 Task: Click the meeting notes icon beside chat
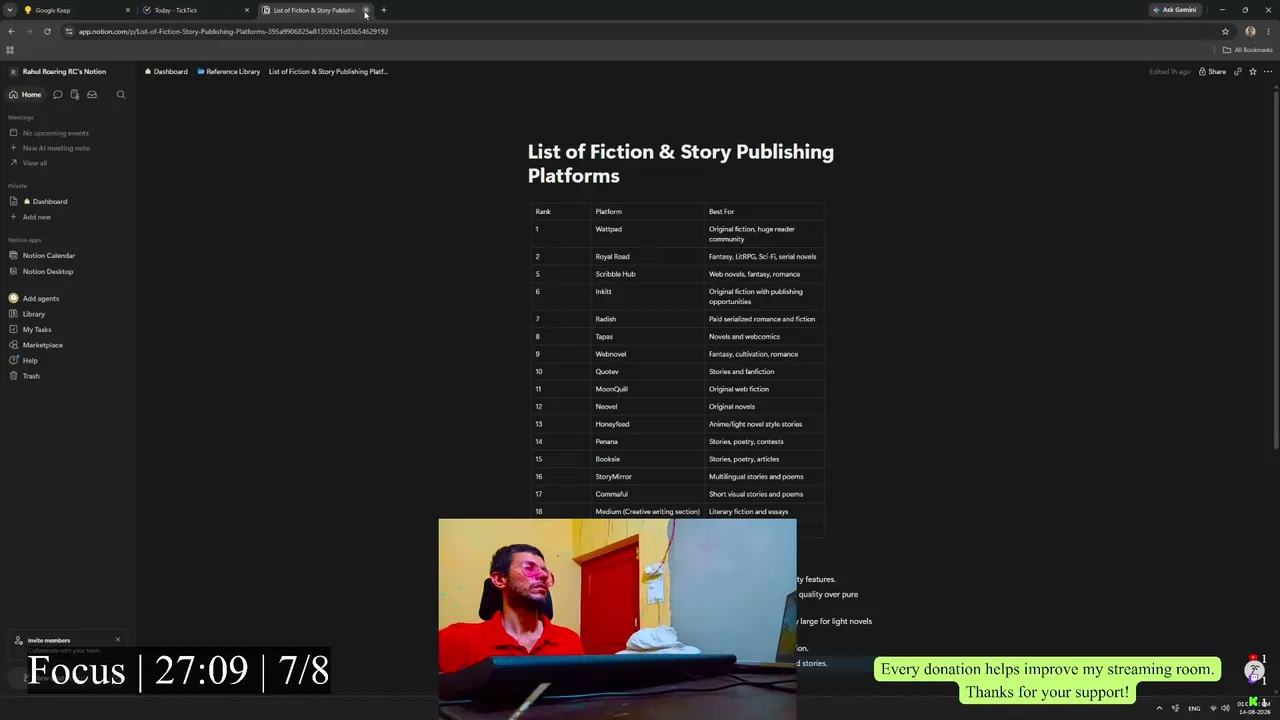[75, 95]
